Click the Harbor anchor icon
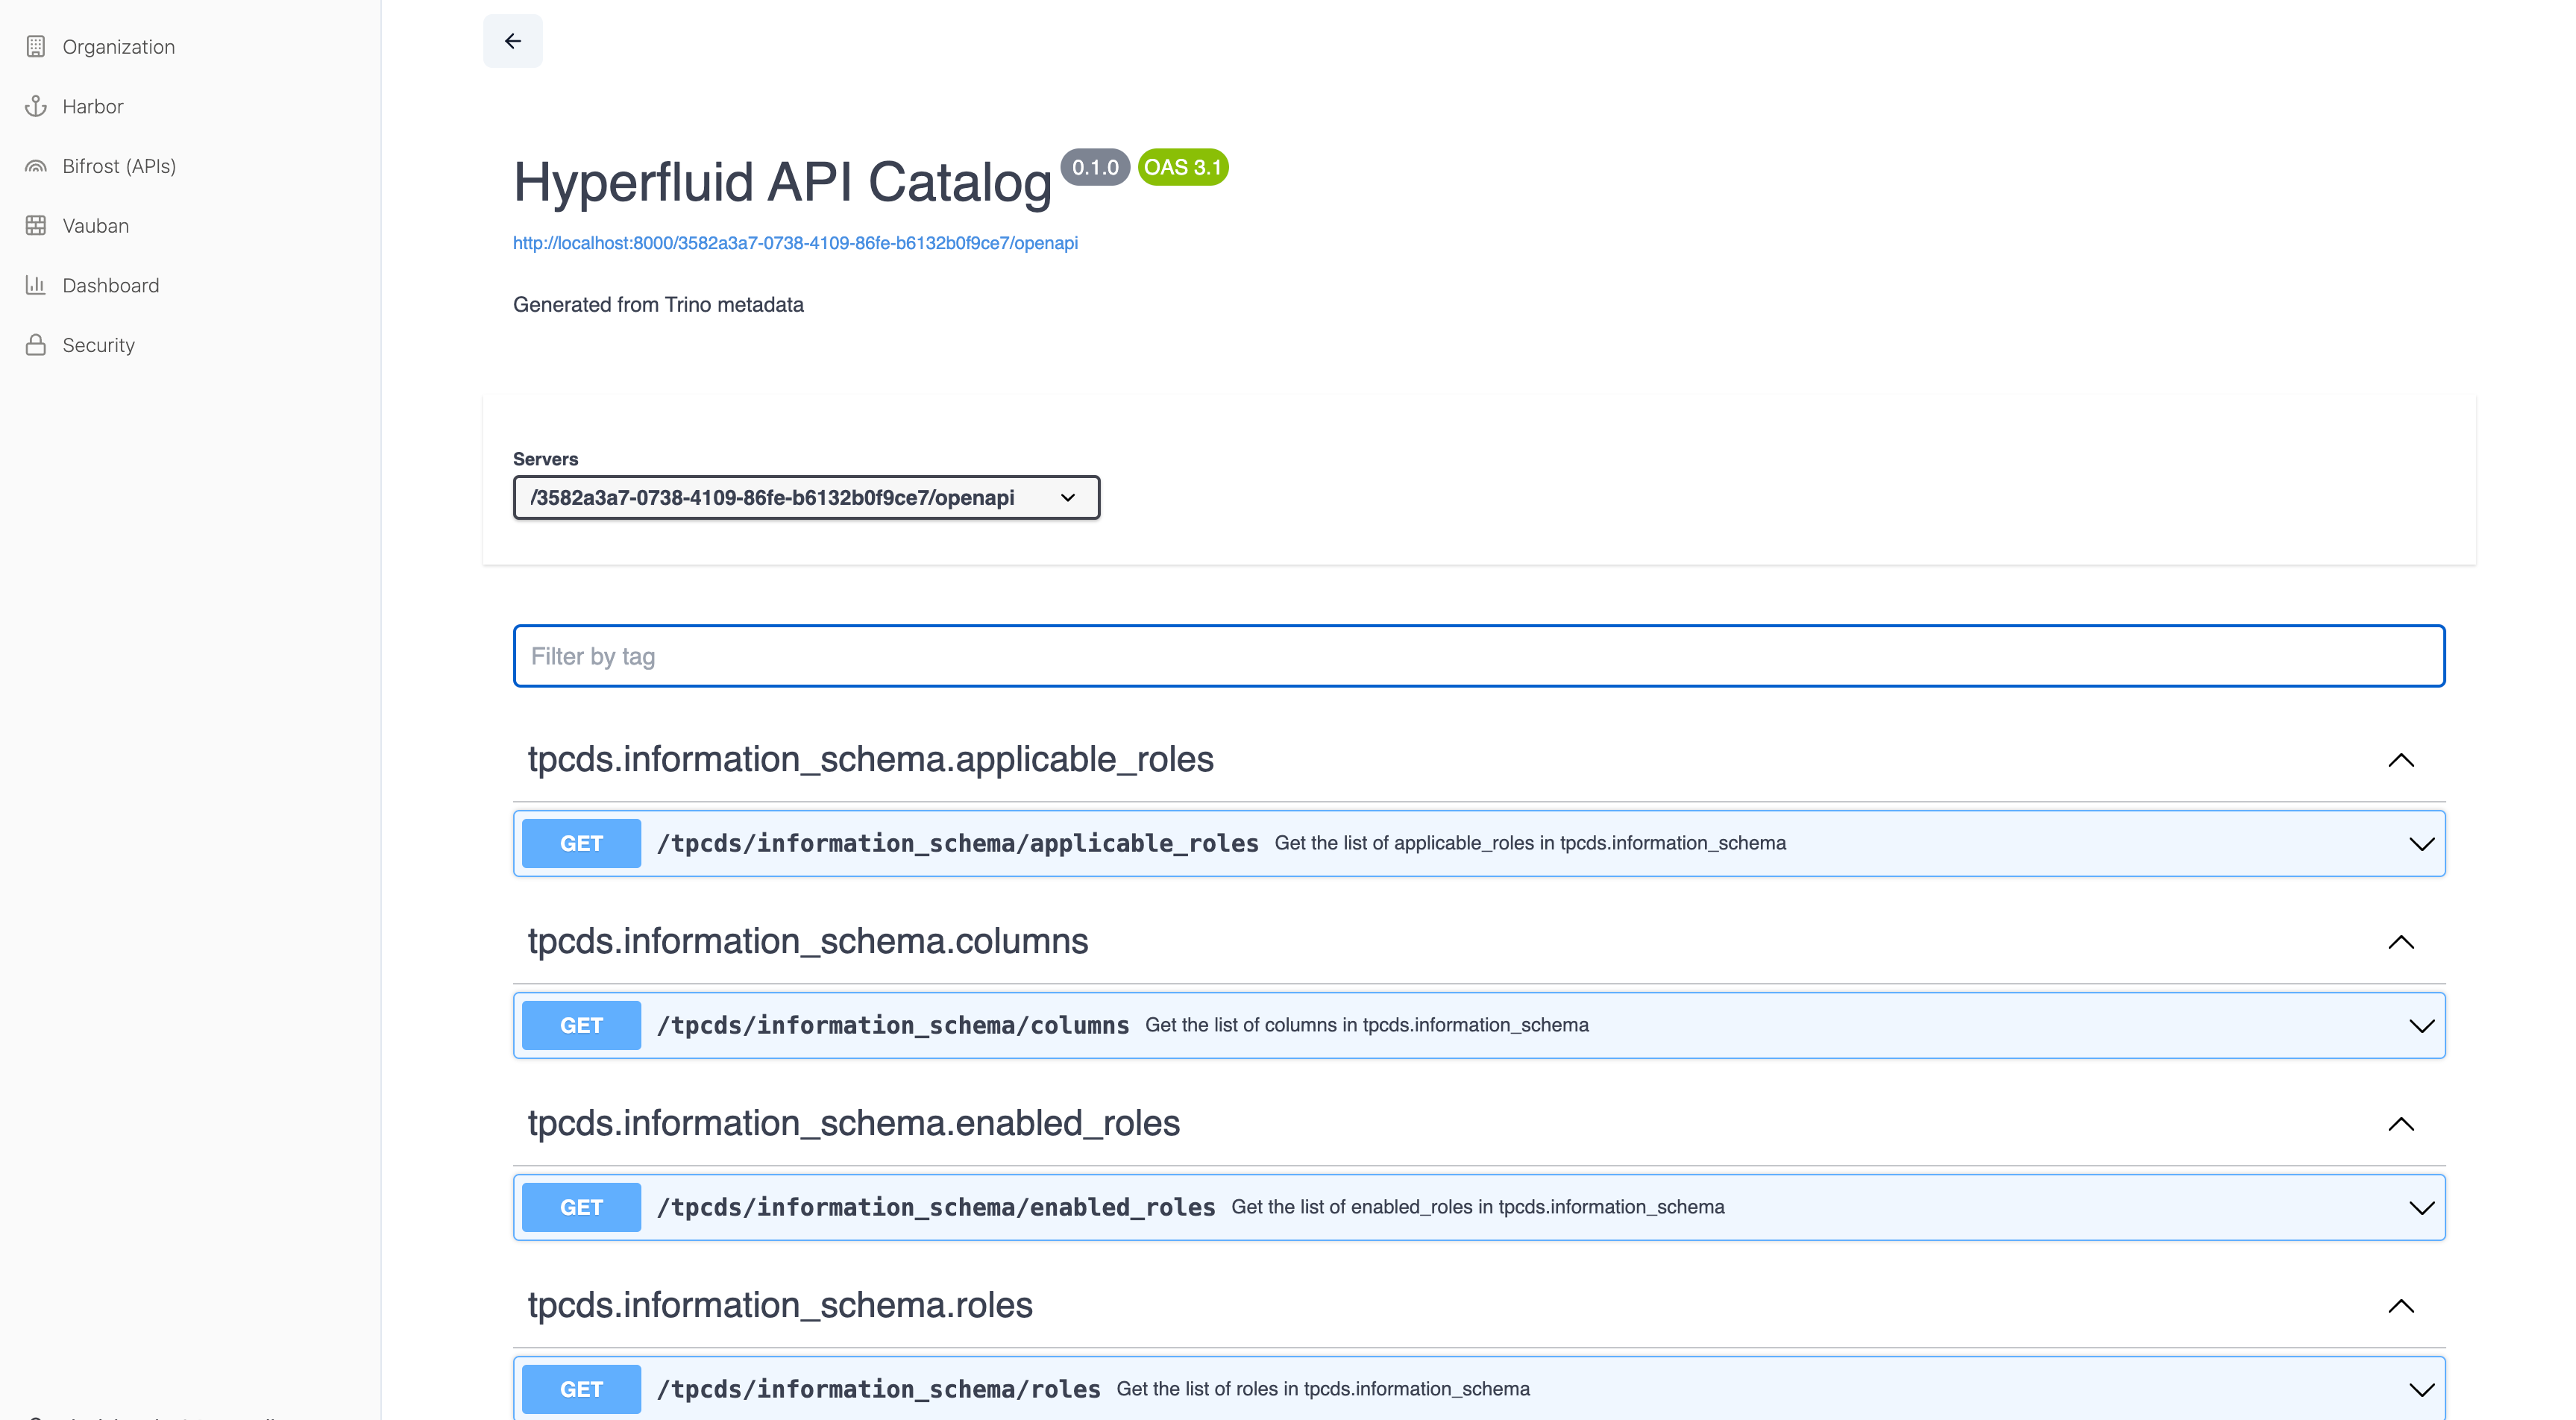The width and height of the screenshot is (2576, 1420). [x=36, y=106]
